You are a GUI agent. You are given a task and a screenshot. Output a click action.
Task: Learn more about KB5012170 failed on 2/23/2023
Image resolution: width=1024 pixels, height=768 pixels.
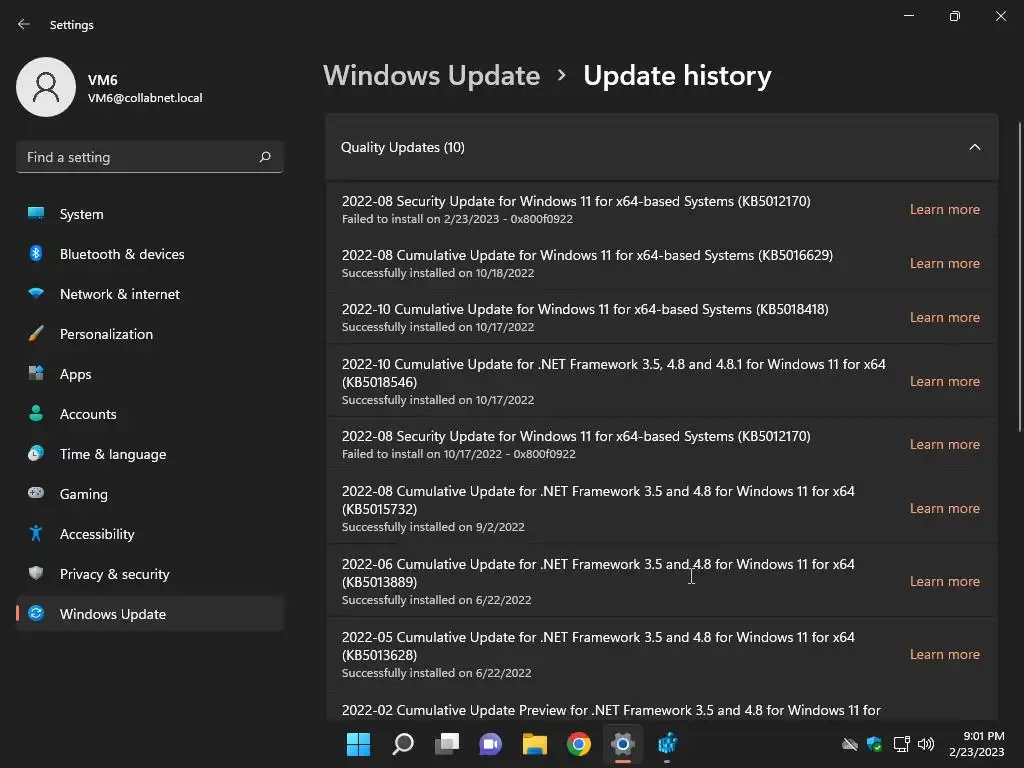[944, 209]
